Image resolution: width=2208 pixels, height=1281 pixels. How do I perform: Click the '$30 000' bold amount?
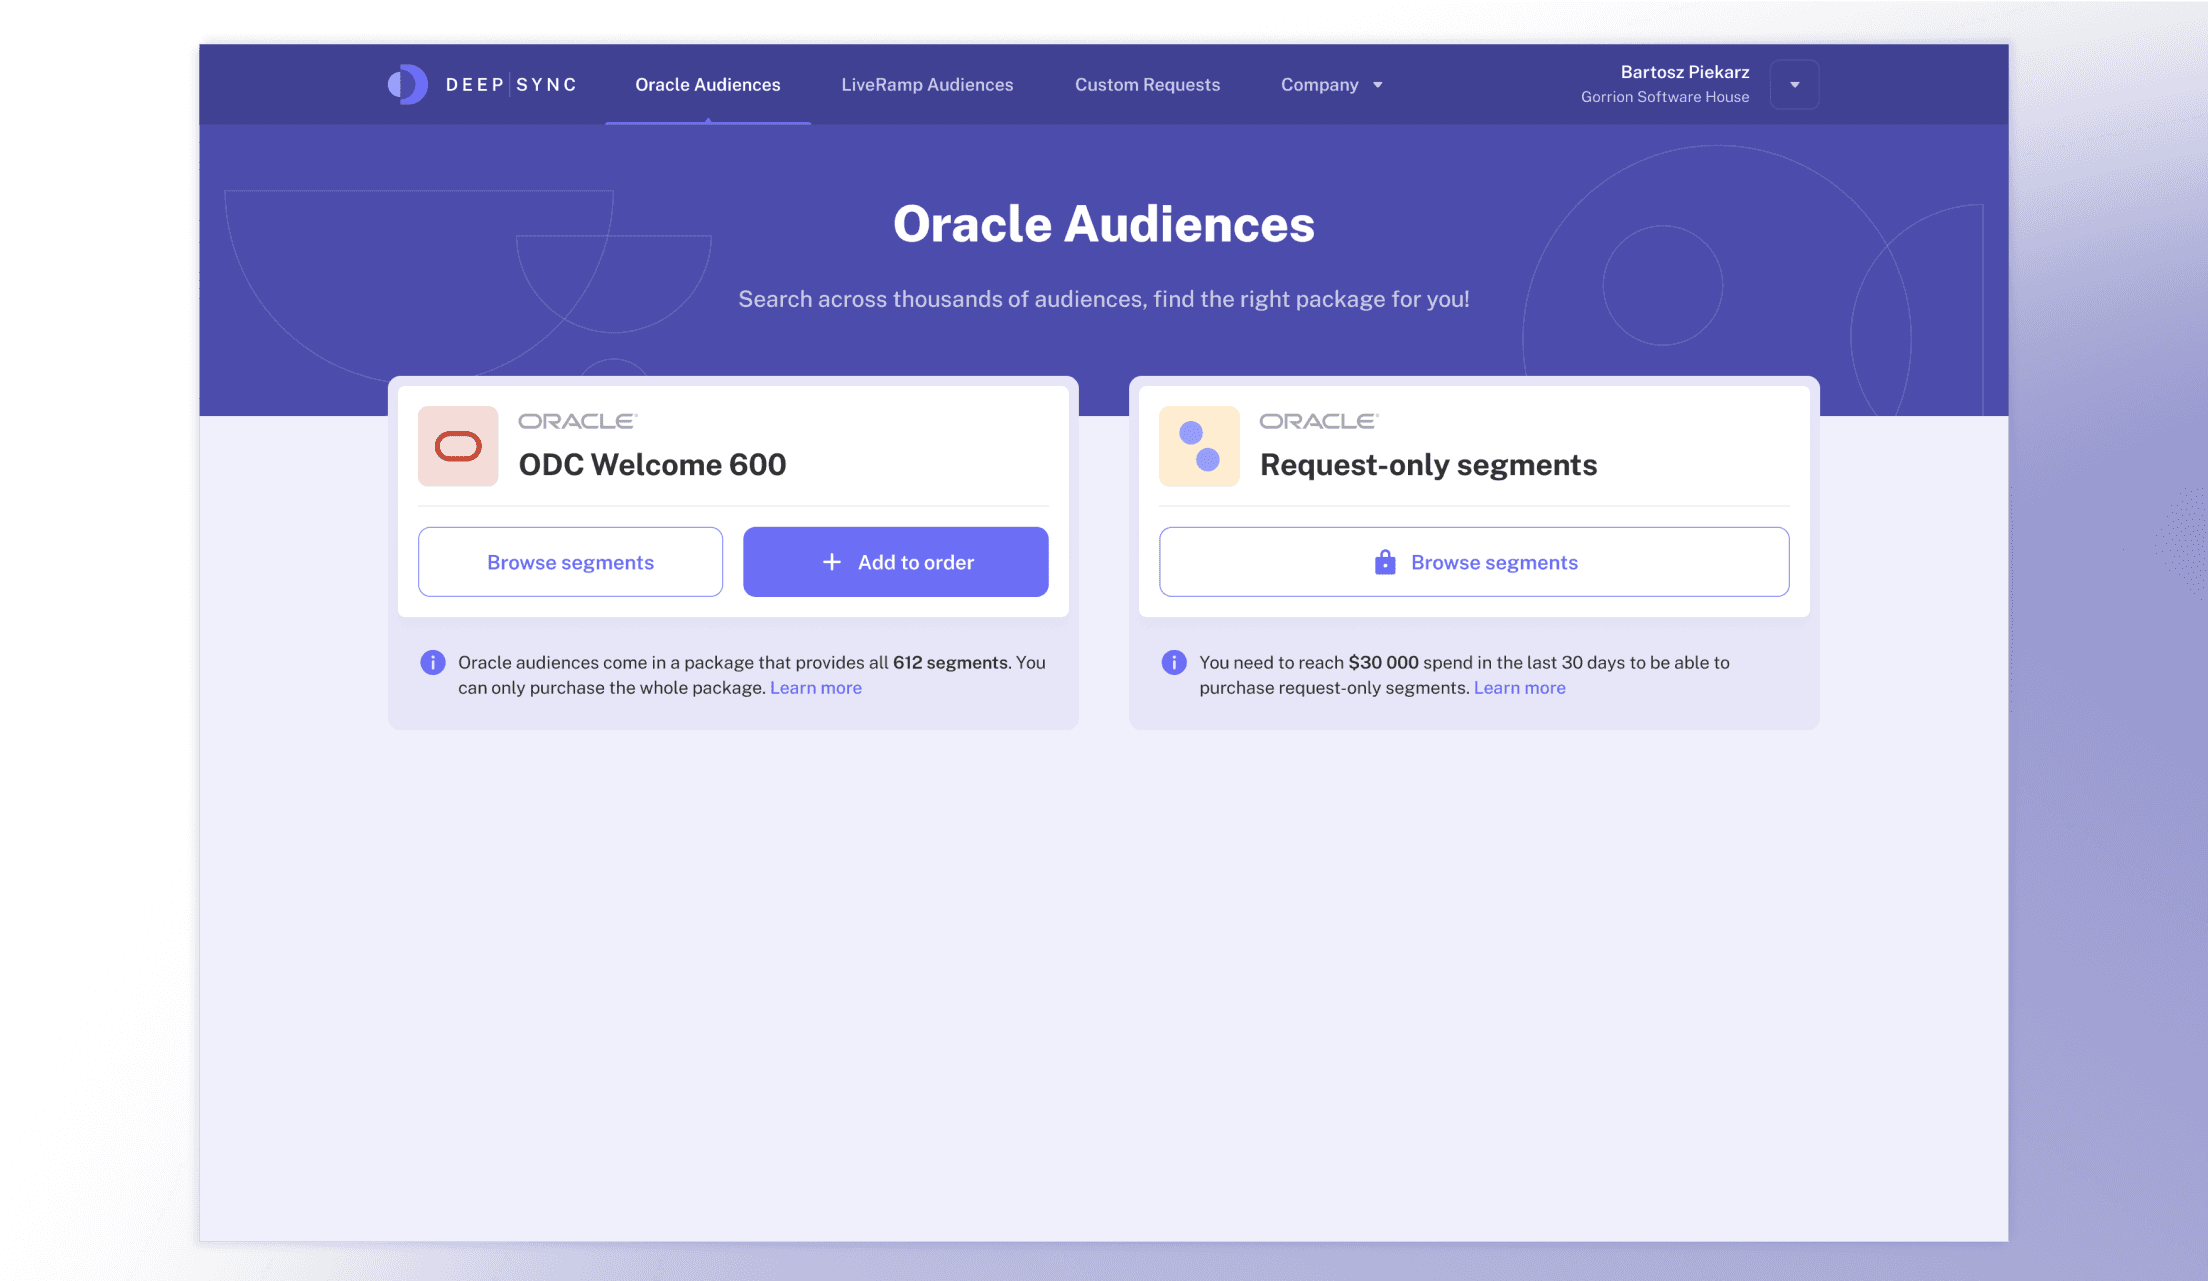pos(1383,662)
